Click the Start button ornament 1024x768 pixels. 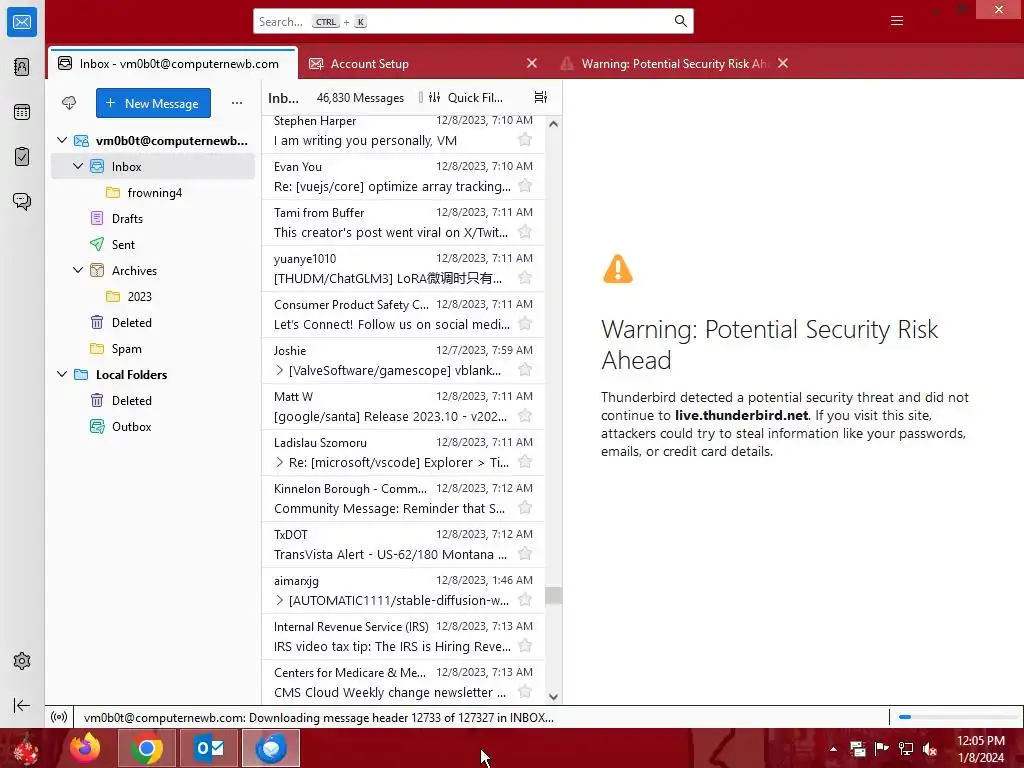[x=25, y=749]
